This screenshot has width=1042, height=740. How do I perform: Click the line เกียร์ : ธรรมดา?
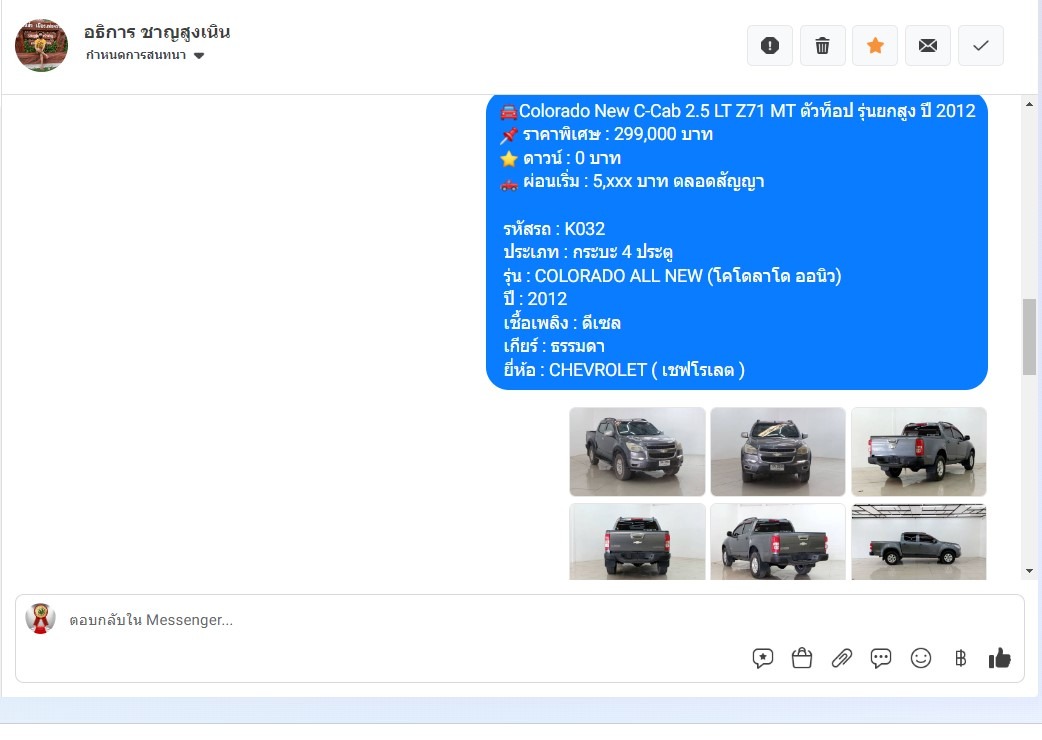(x=554, y=347)
